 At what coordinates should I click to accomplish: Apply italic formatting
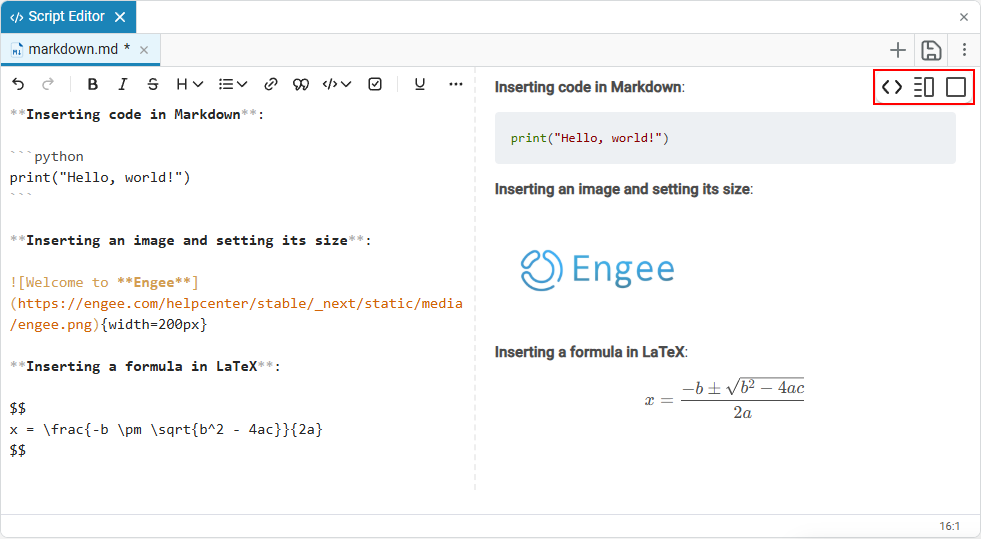(123, 84)
